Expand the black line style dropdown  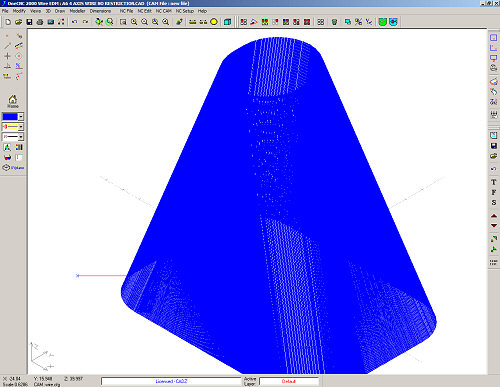click(x=21, y=137)
